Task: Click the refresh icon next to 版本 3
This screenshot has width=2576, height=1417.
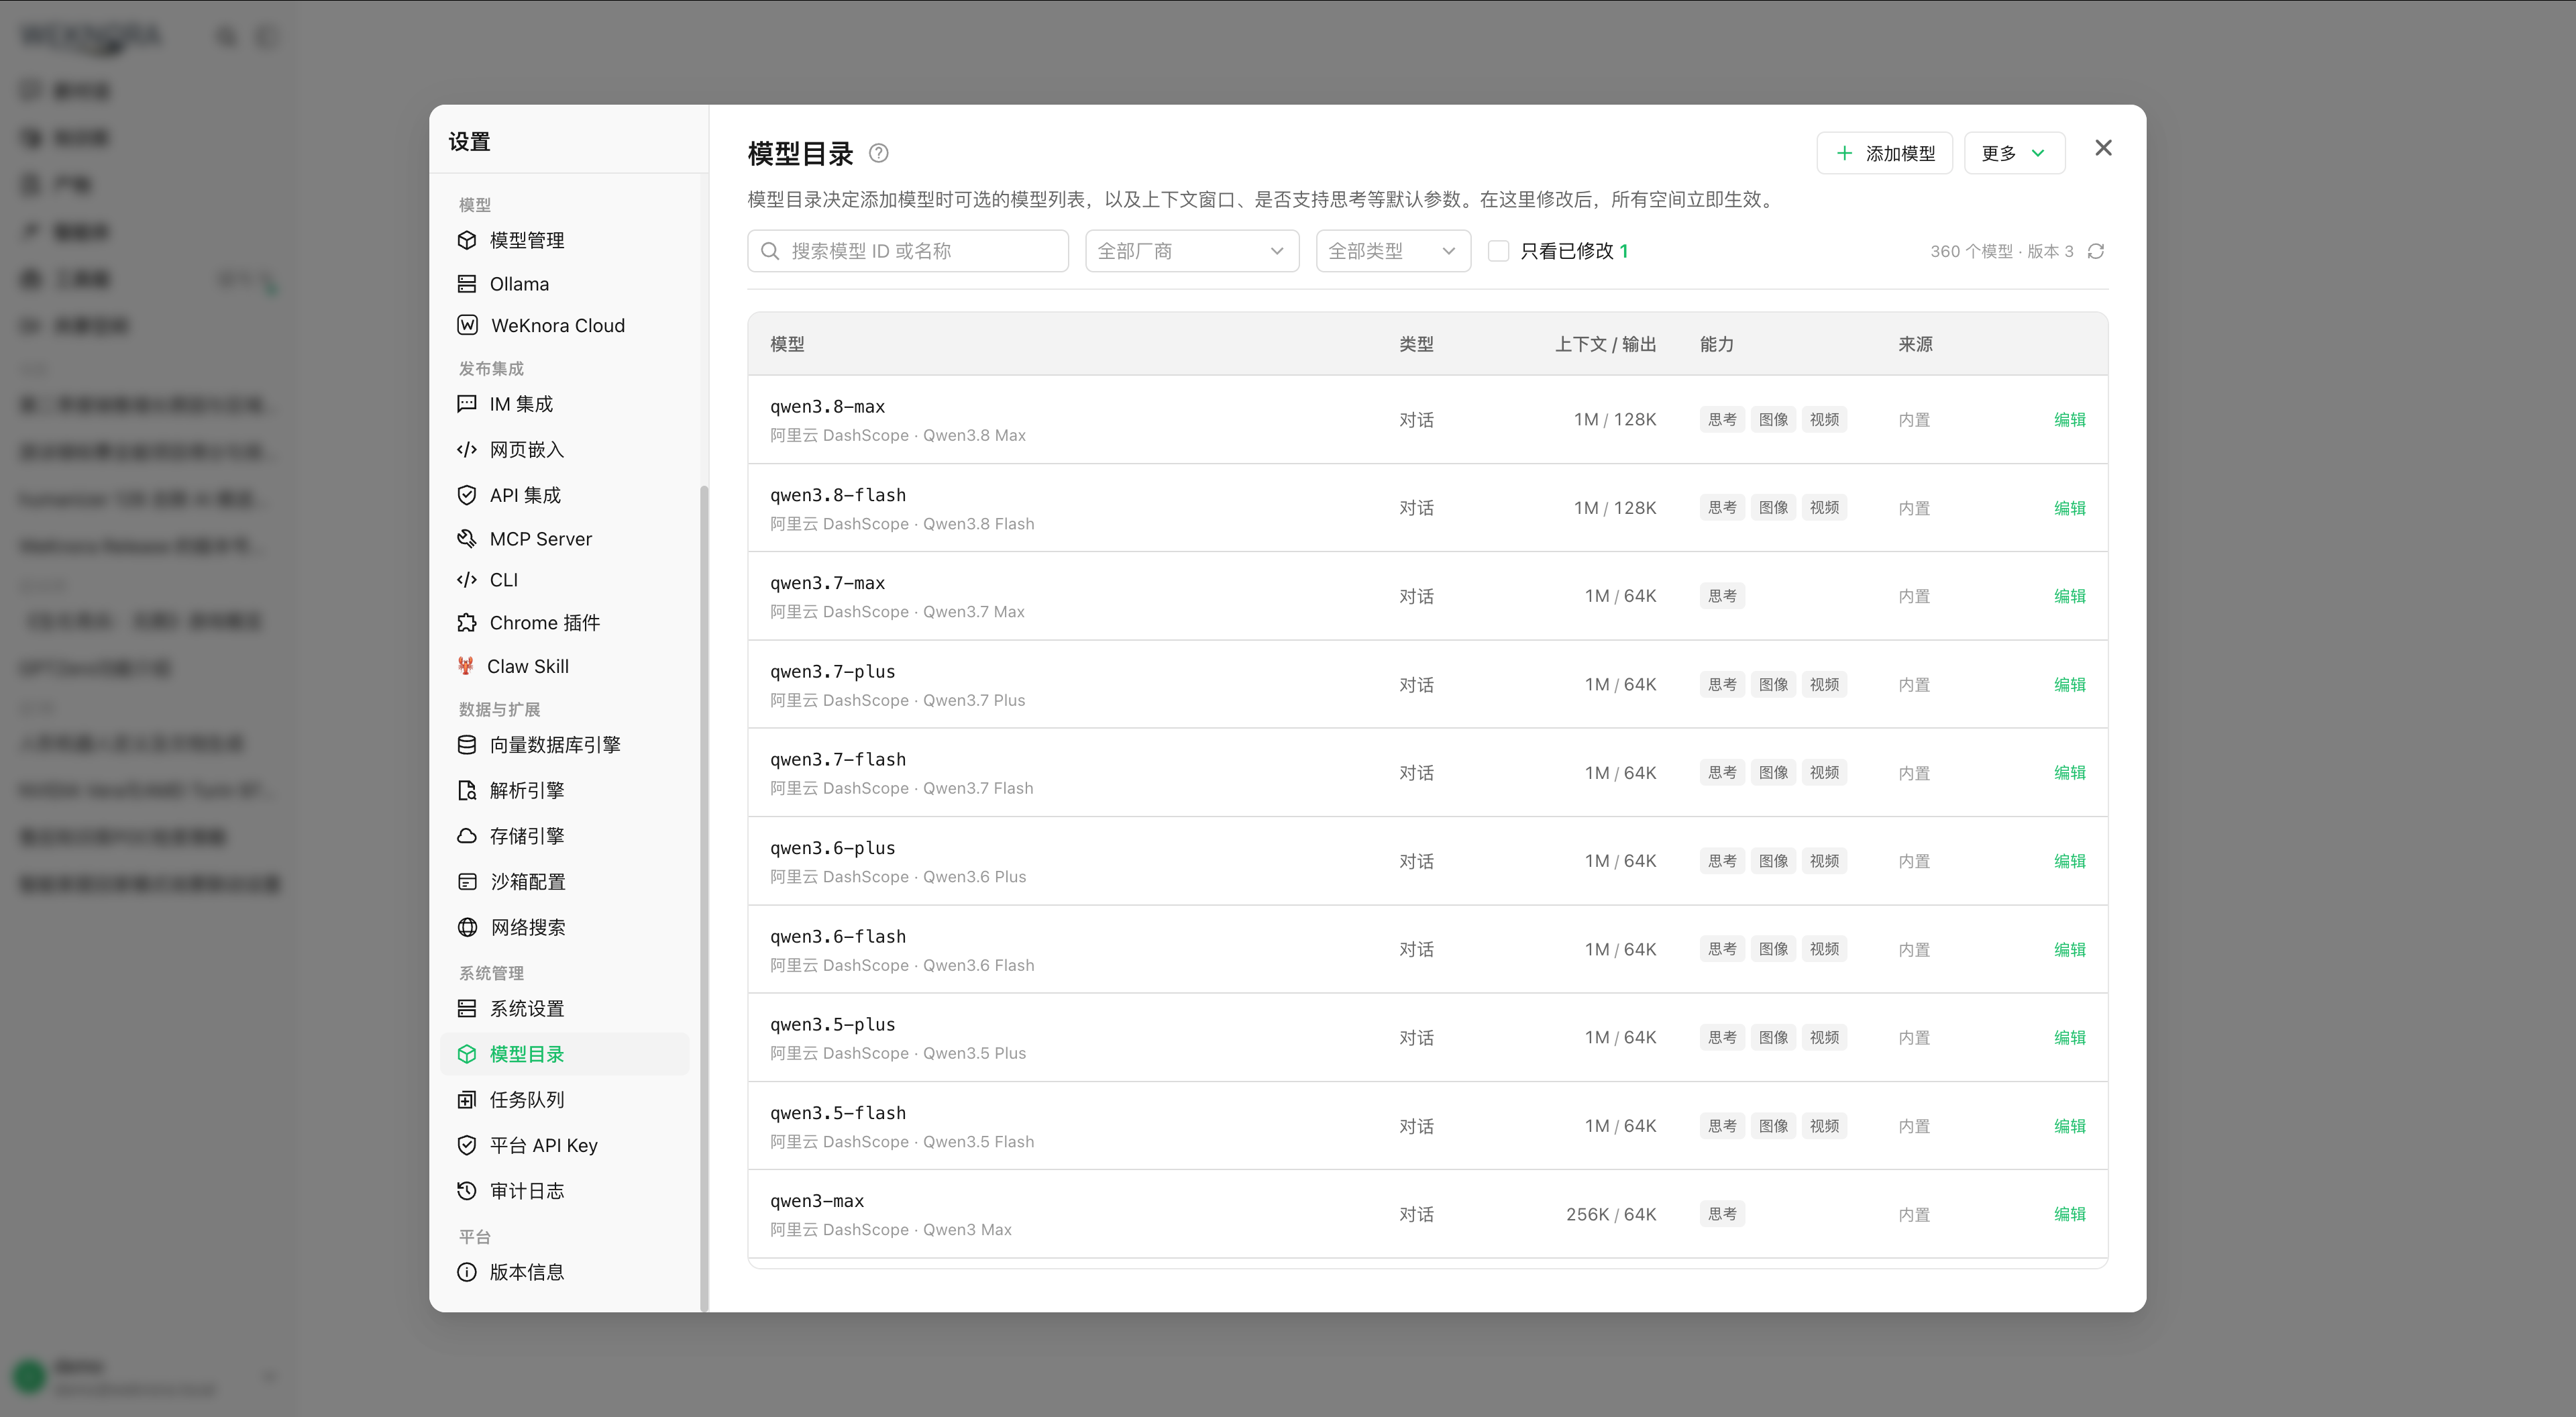Action: coord(2096,251)
